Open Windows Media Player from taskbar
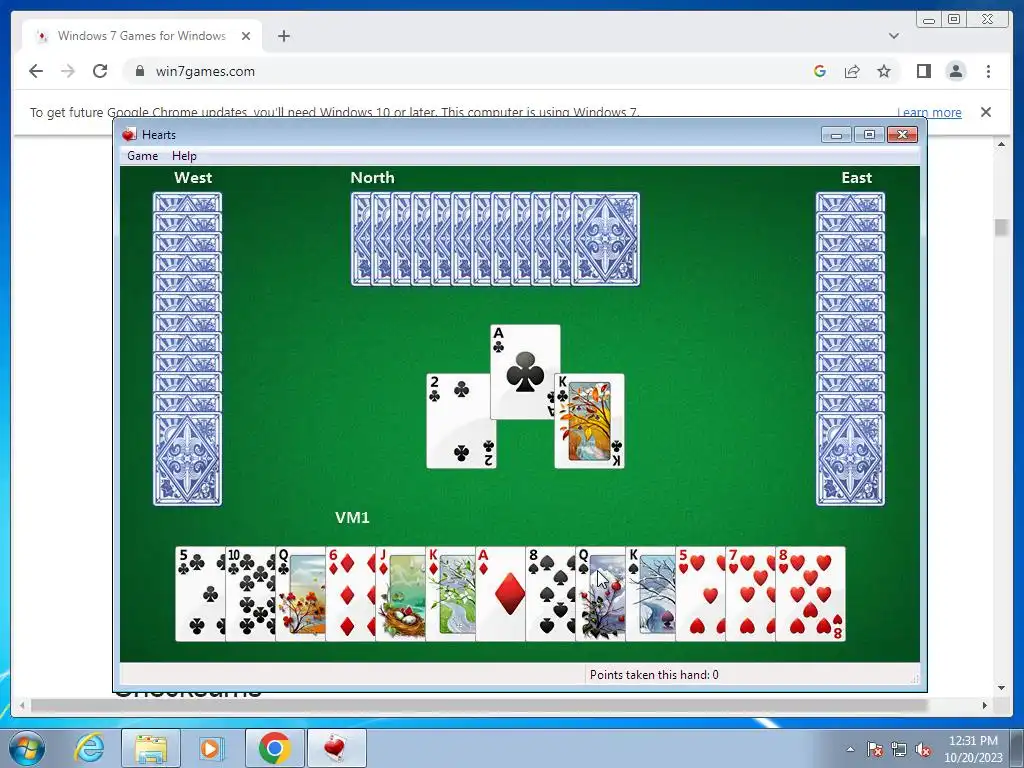 (x=211, y=749)
